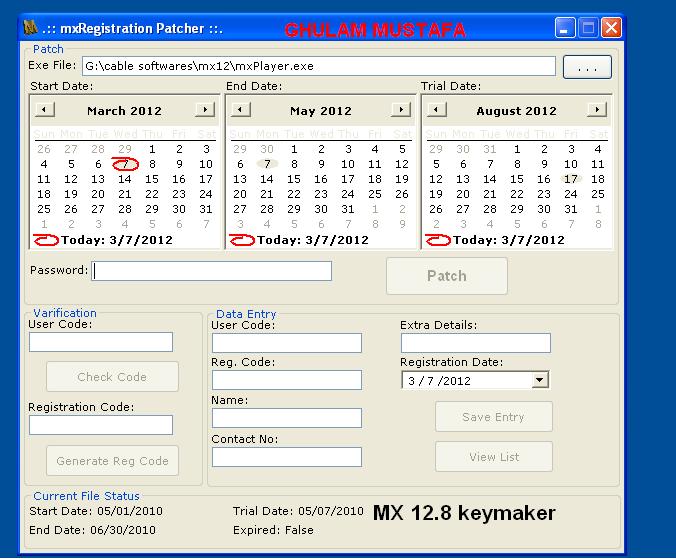Image resolution: width=676 pixels, height=559 pixels.
Task: Click August 2012 title in Trial Date calendar
Action: pos(516,111)
